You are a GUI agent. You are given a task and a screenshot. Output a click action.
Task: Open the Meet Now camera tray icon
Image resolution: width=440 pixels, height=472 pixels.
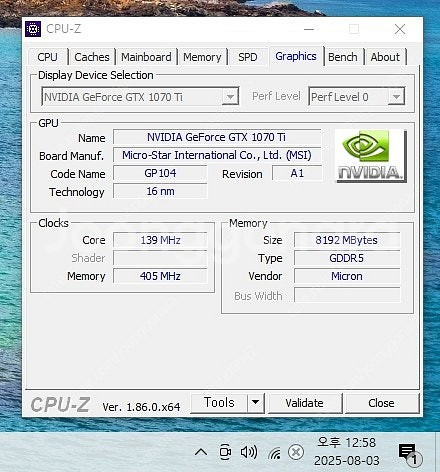click(x=225, y=452)
